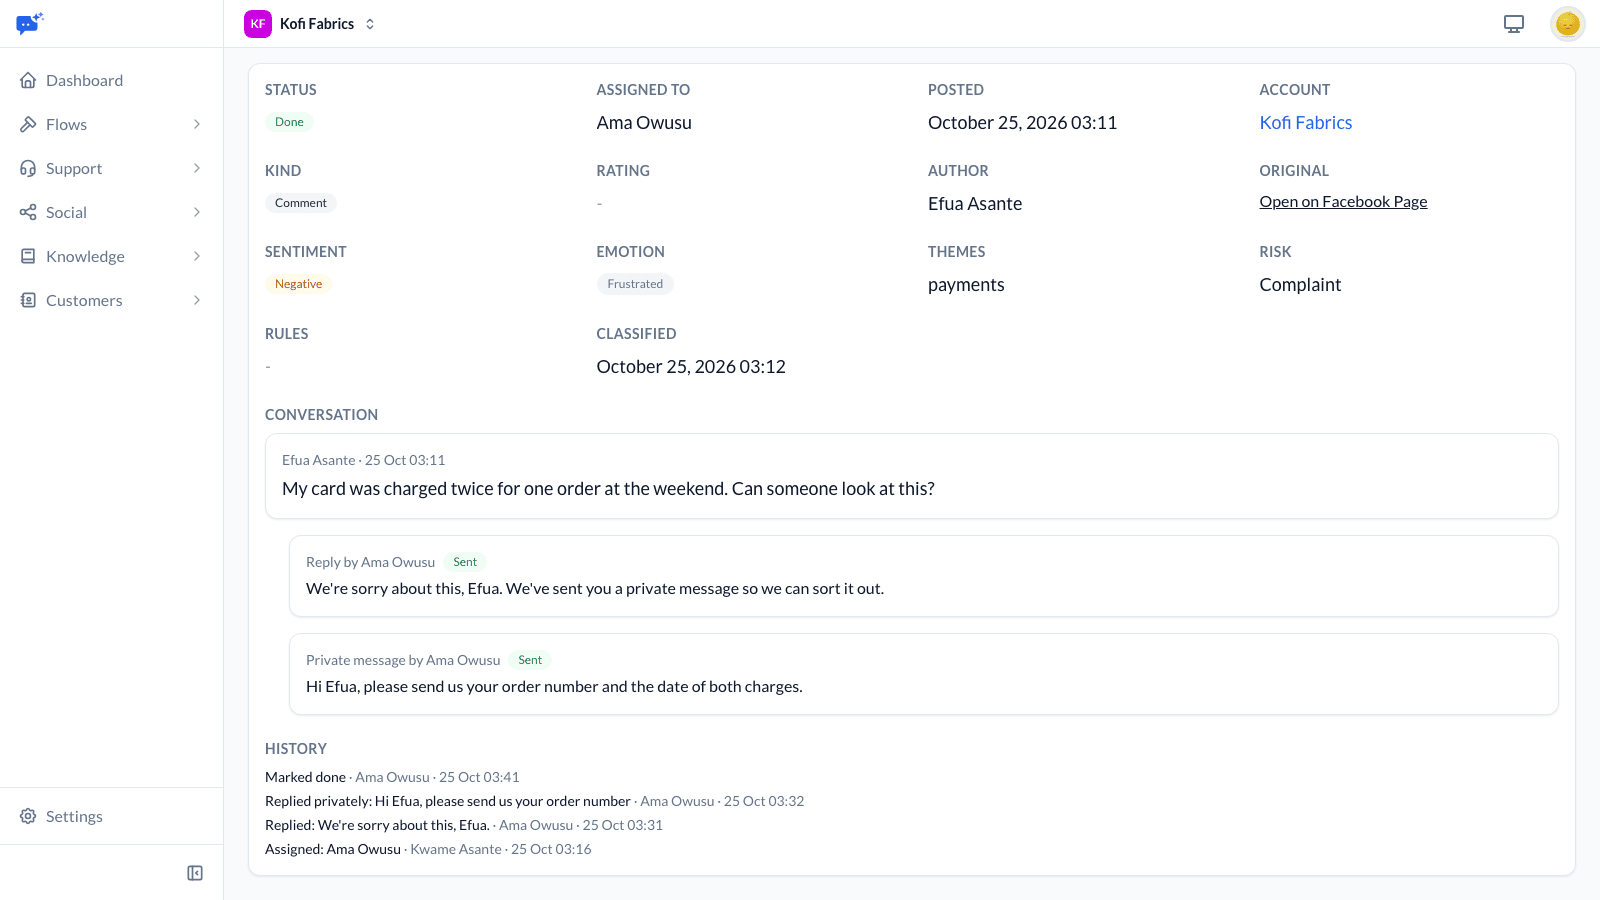Go to Dashboard in sidebar
This screenshot has width=1600, height=900.
(x=111, y=80)
